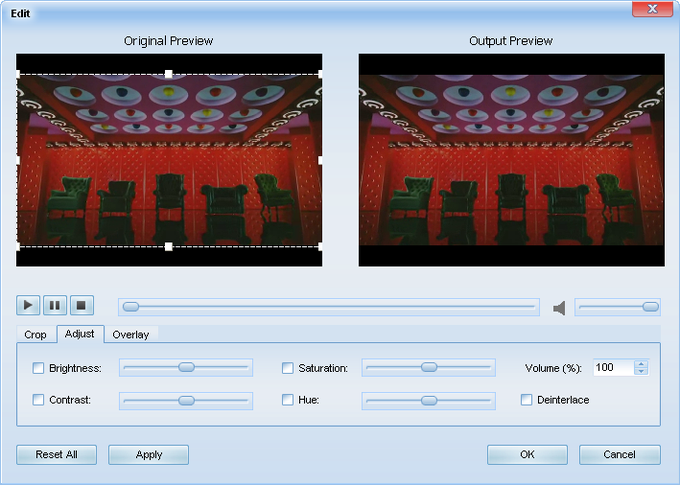Pause the video preview
The width and height of the screenshot is (680, 485).
(55, 305)
